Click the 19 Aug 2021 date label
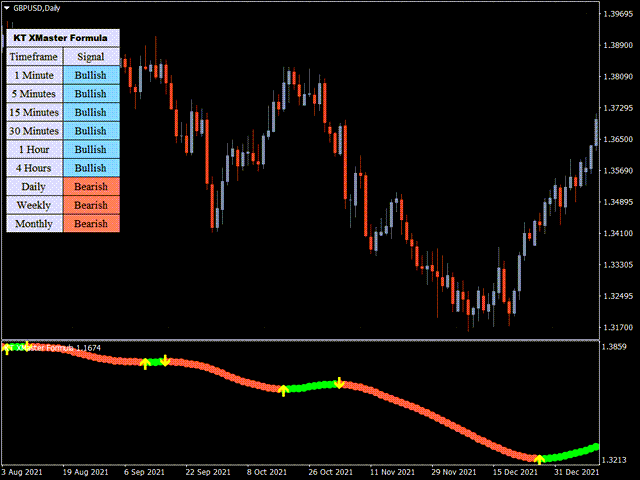 tap(85, 472)
